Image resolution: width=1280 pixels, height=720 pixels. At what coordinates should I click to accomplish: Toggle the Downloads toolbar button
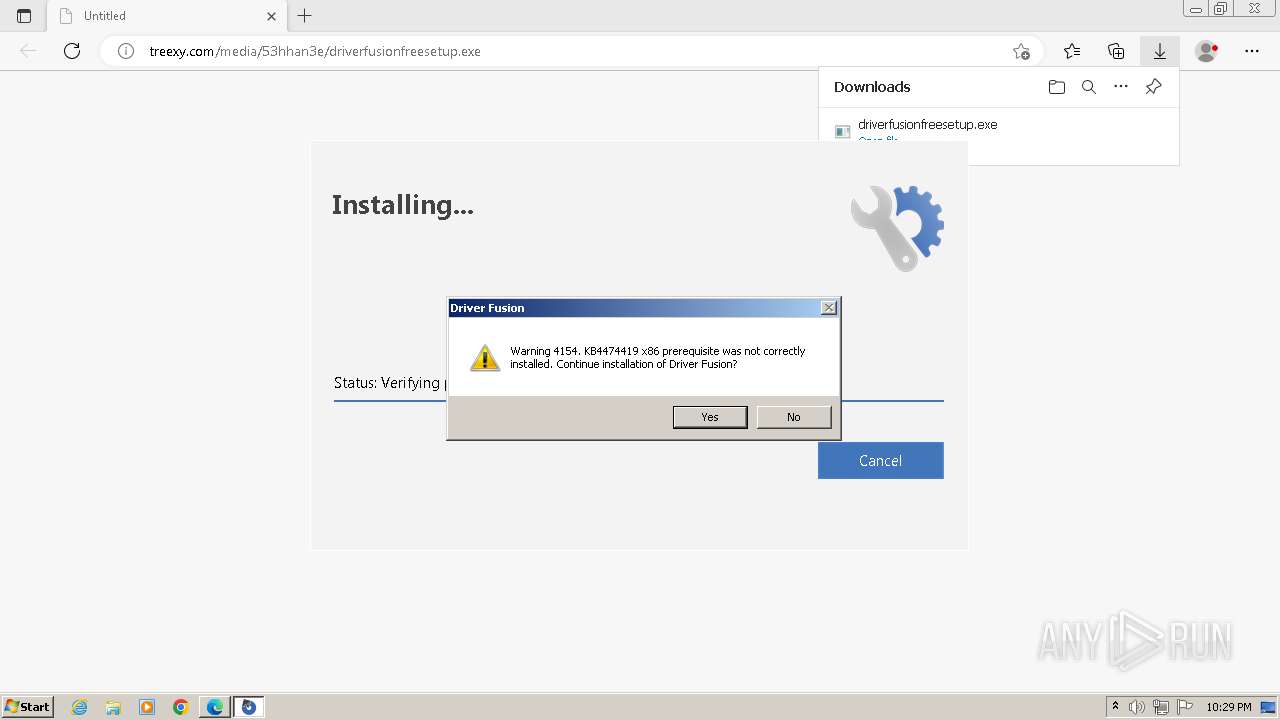pos(1160,51)
